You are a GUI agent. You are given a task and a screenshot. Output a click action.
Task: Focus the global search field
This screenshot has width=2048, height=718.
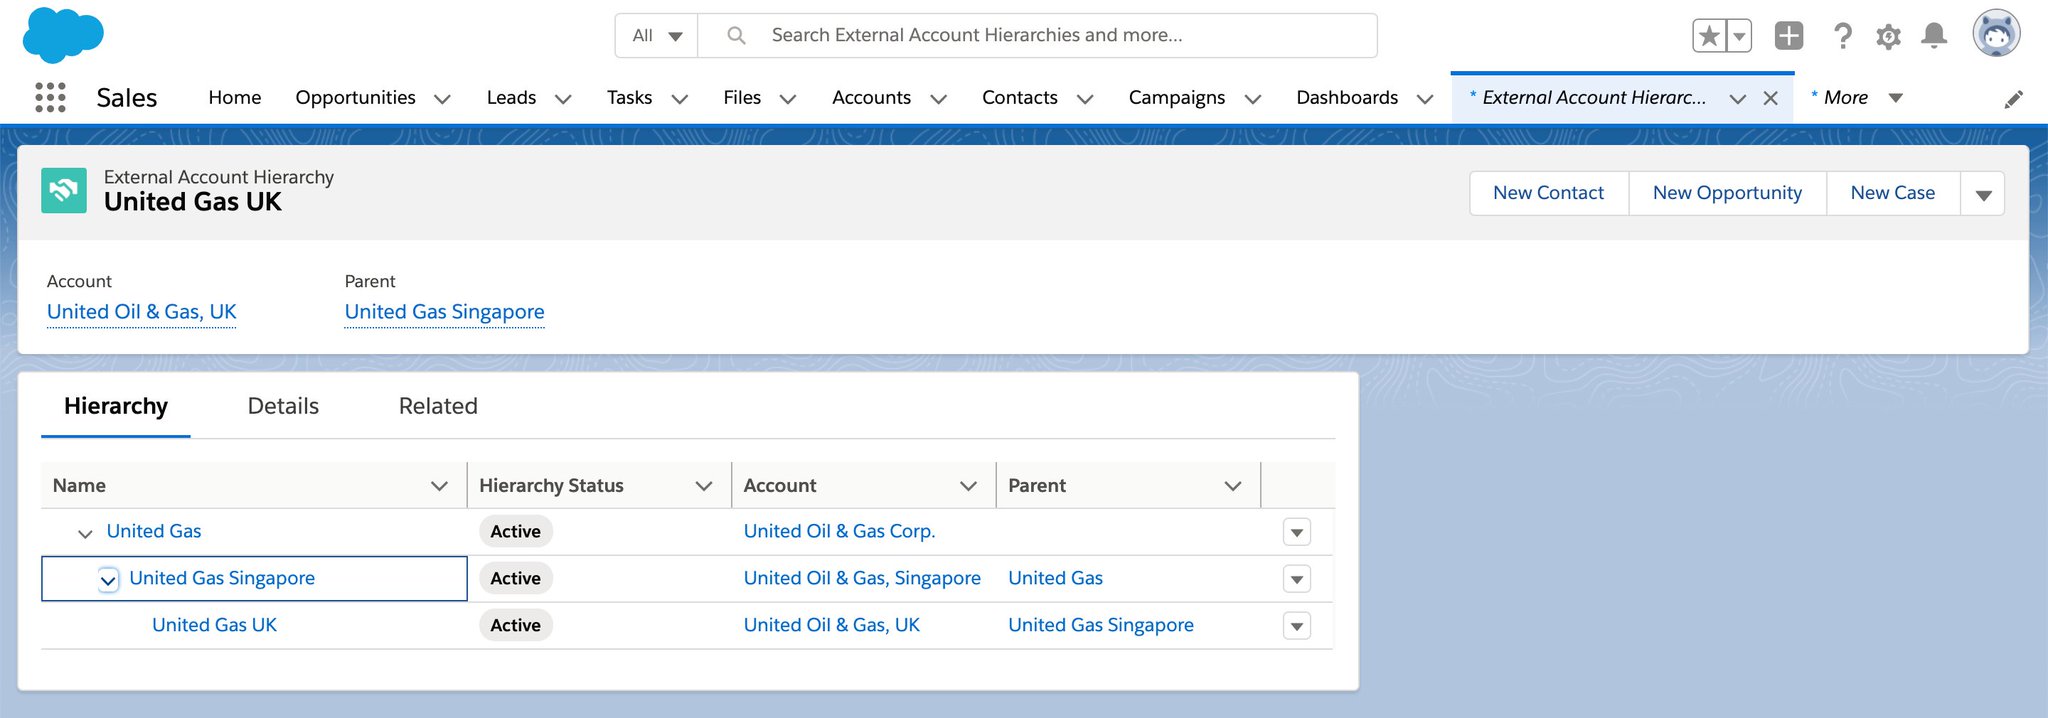click(x=1037, y=35)
